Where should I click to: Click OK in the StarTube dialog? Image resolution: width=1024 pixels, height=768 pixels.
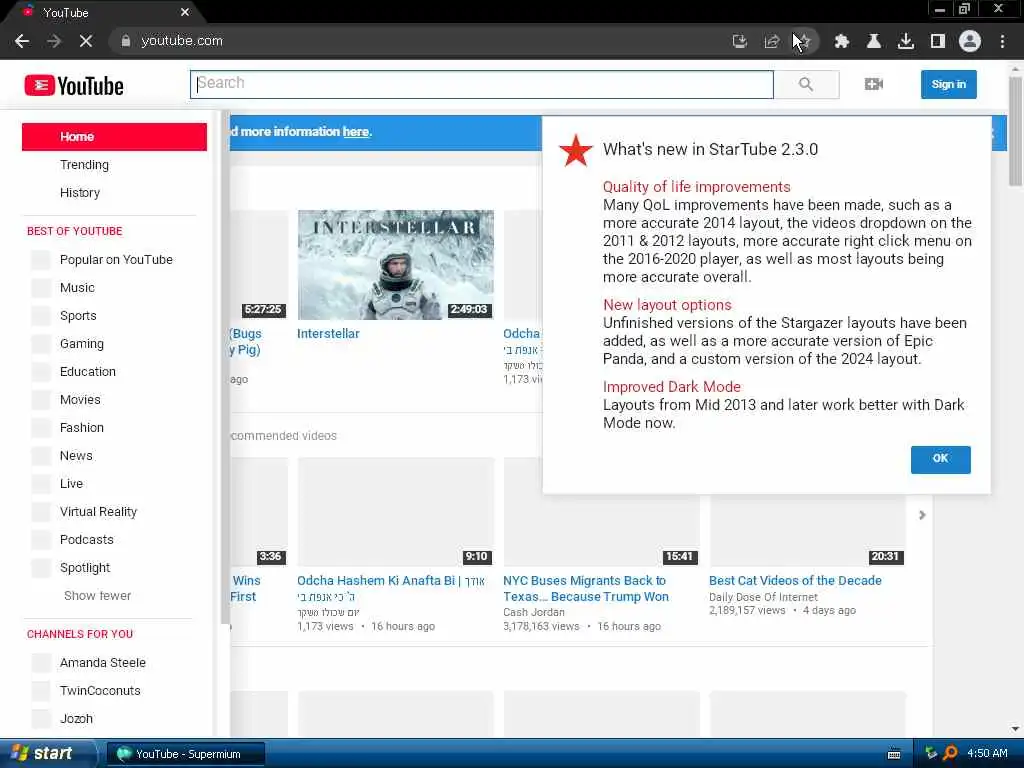point(940,459)
